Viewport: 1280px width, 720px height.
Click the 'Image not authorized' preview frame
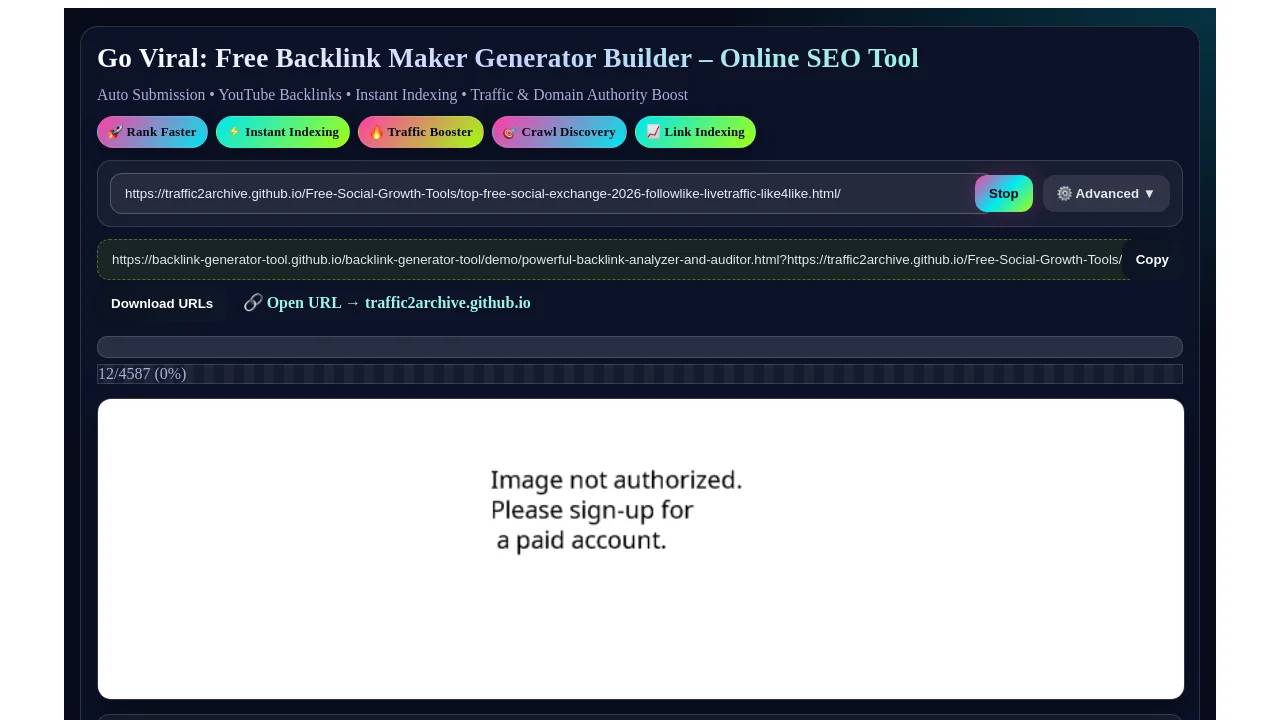tap(641, 549)
